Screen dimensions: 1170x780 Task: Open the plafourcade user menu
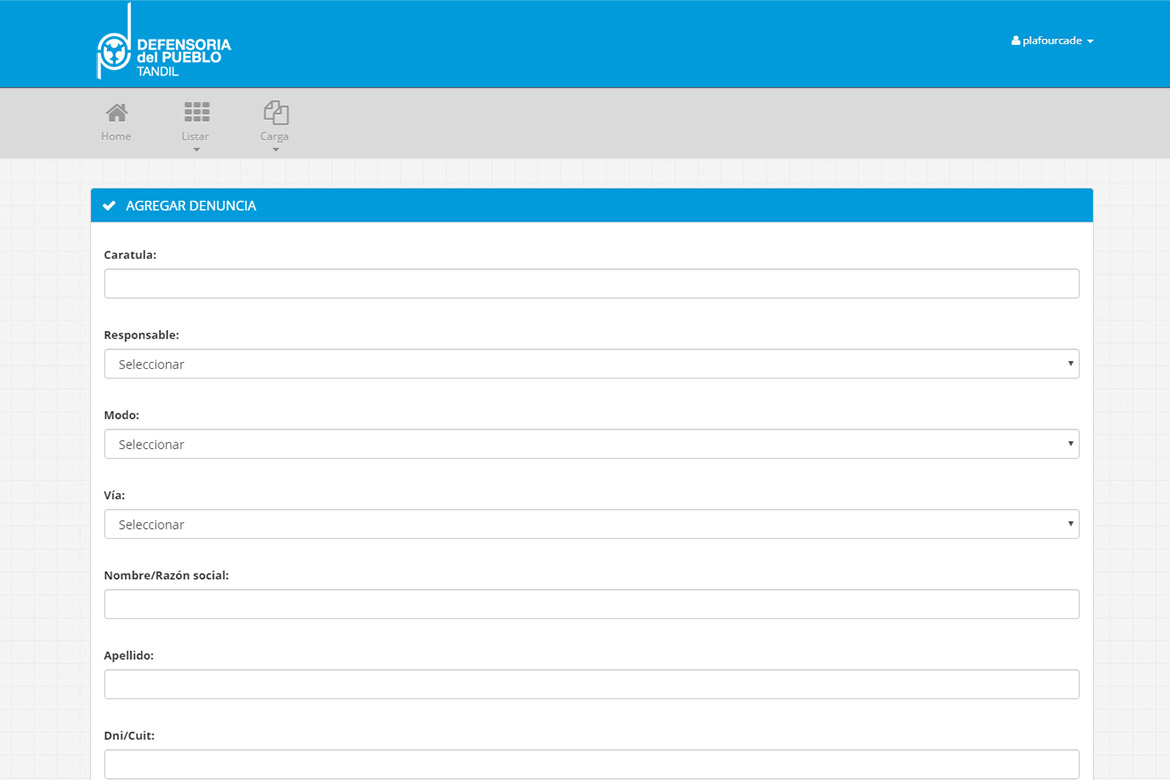pos(1053,41)
